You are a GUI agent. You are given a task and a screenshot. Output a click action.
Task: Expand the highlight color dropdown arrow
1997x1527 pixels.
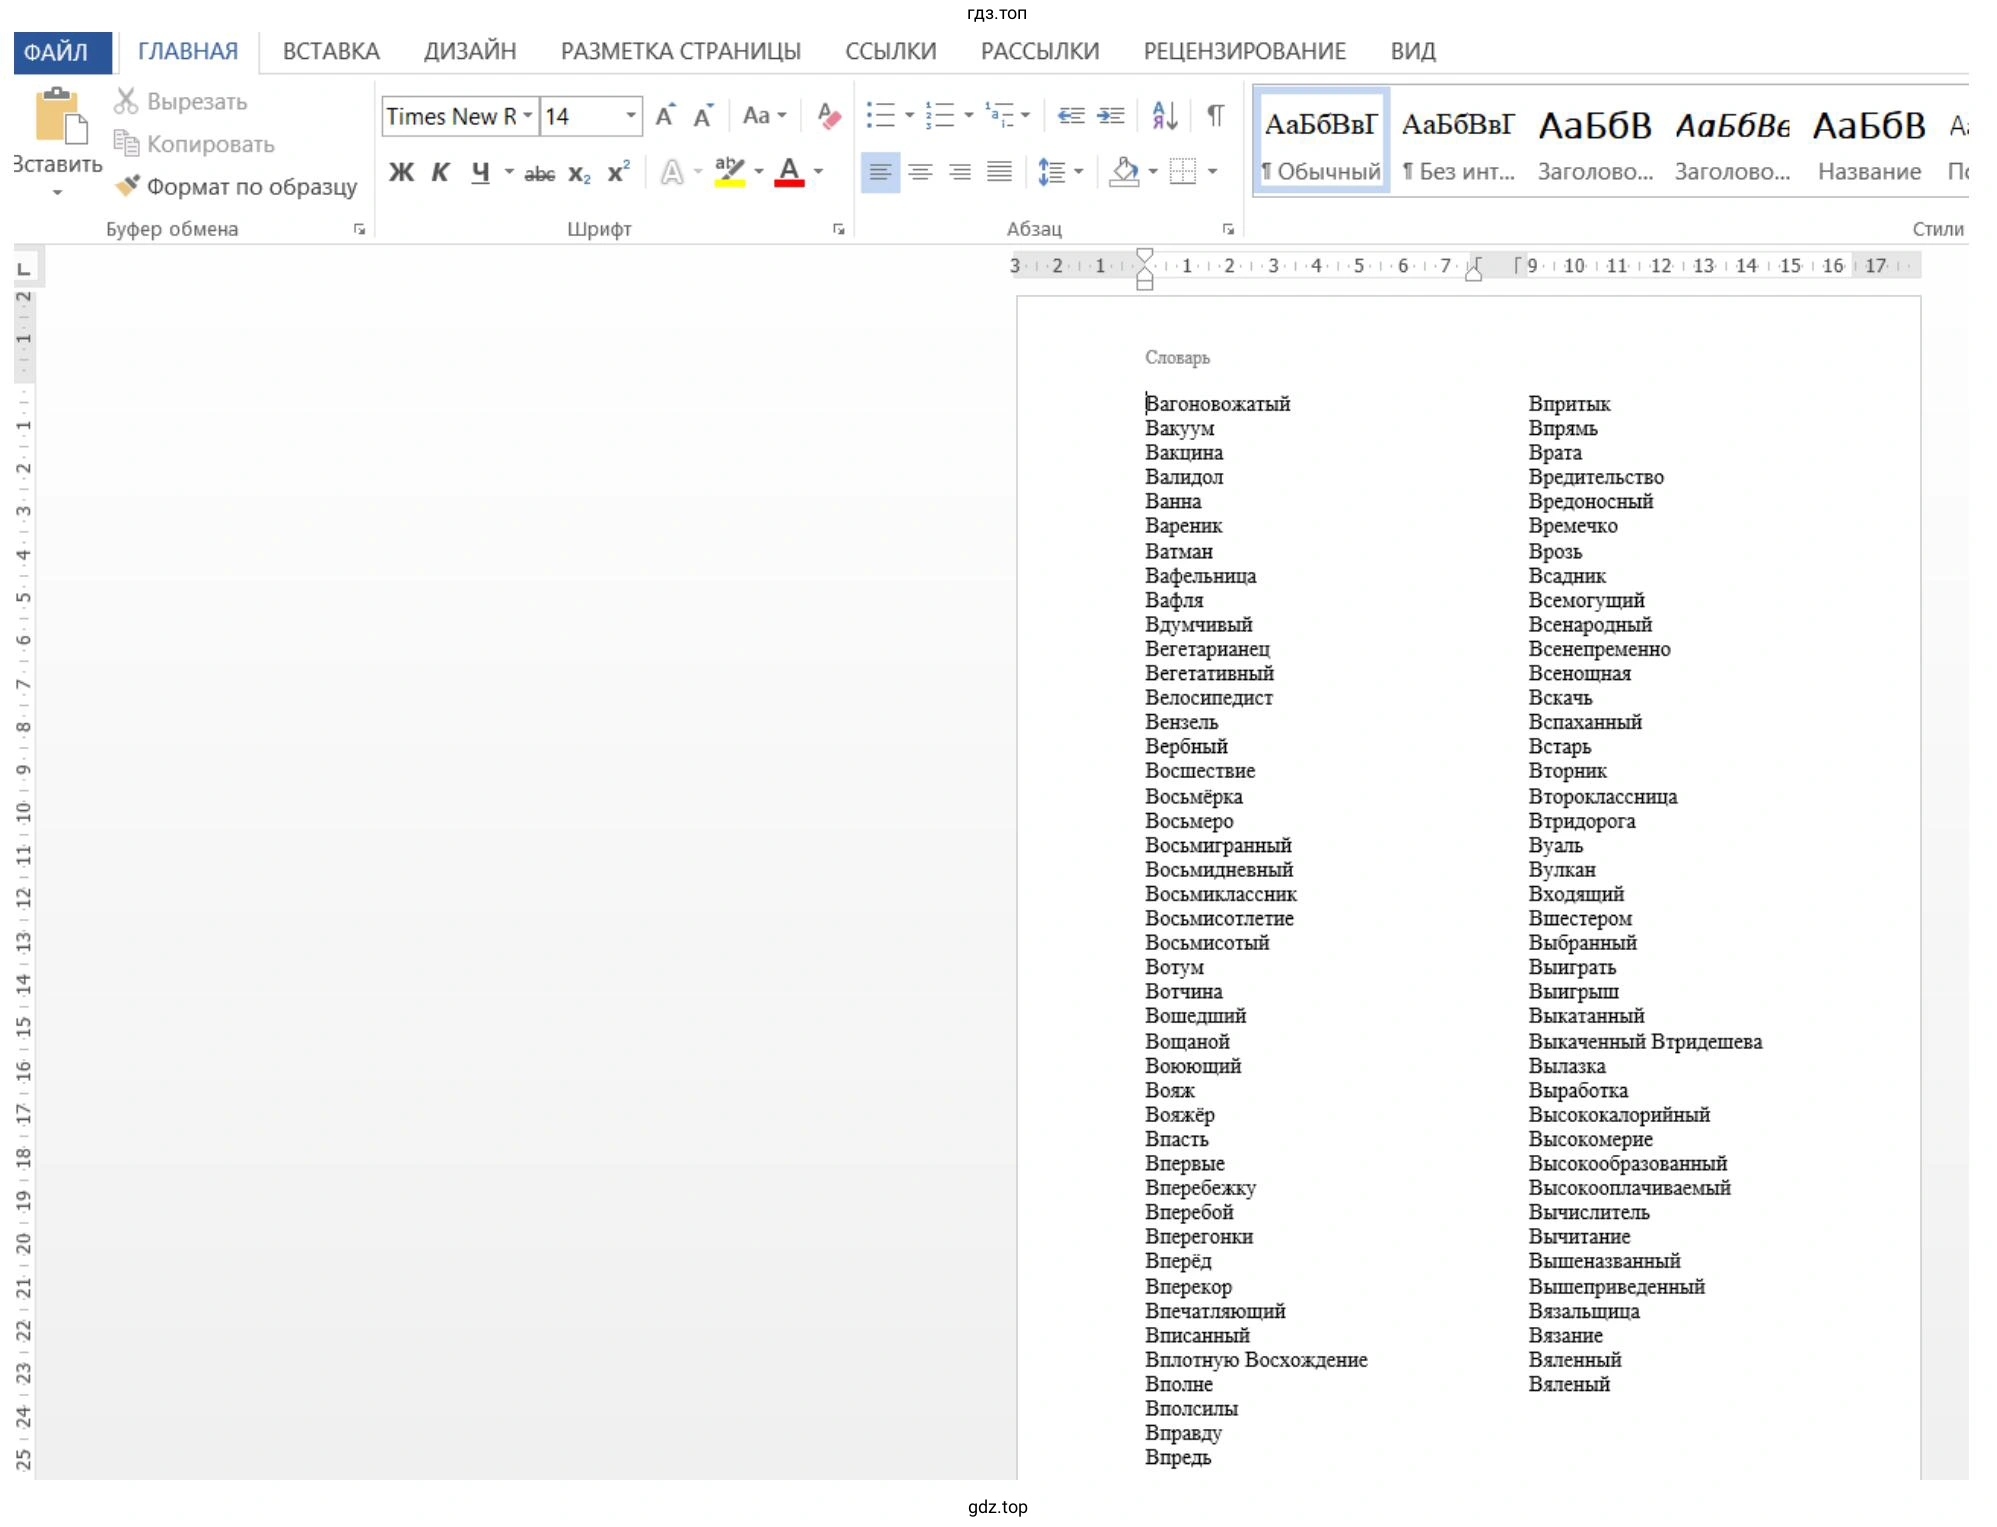tap(758, 172)
